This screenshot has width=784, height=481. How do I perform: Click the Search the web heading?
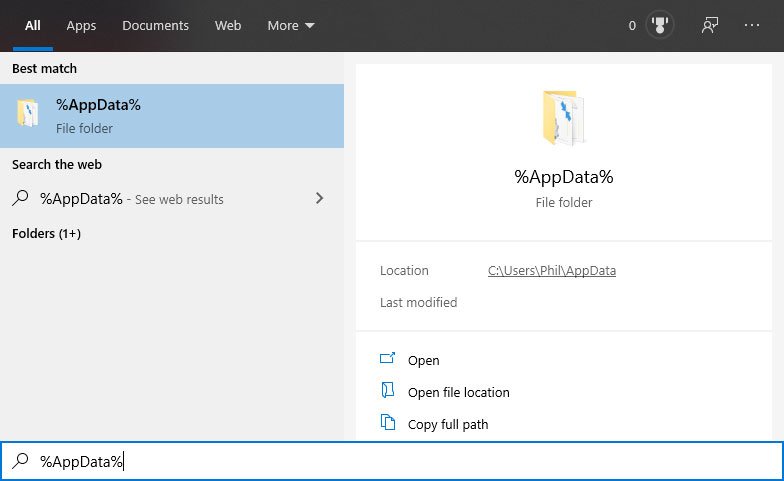click(x=57, y=164)
